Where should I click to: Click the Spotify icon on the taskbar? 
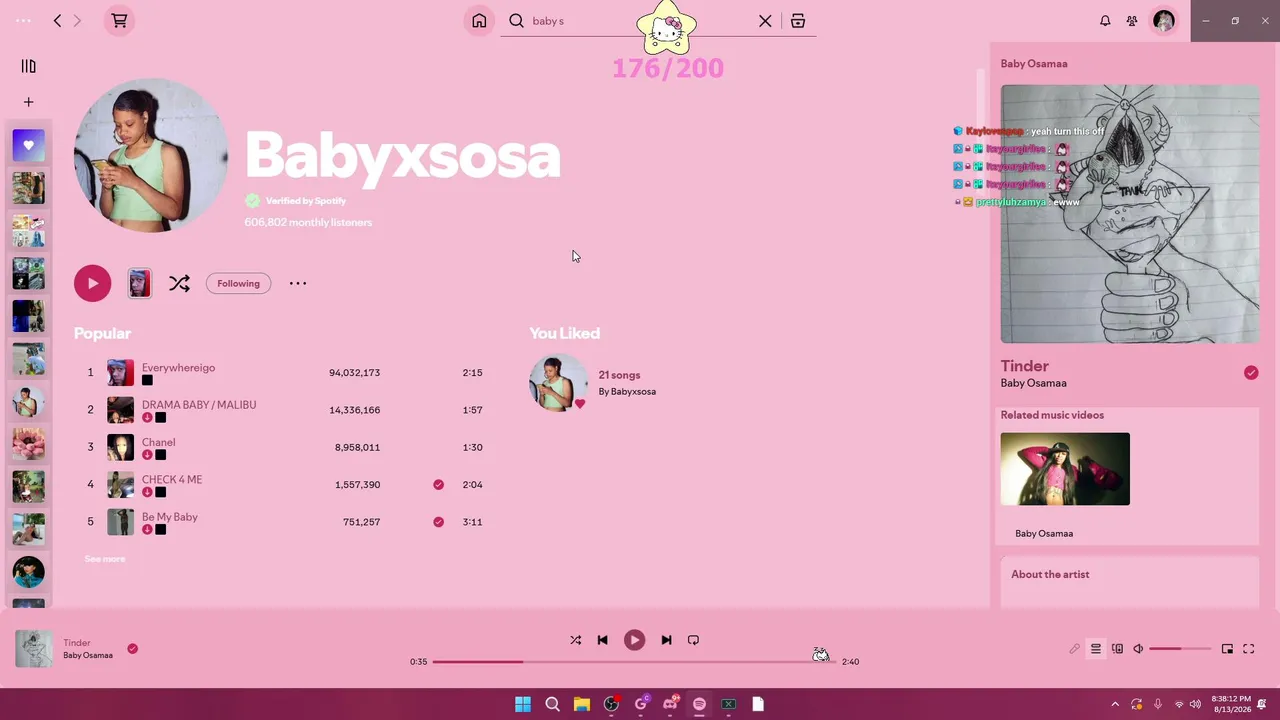(x=699, y=704)
